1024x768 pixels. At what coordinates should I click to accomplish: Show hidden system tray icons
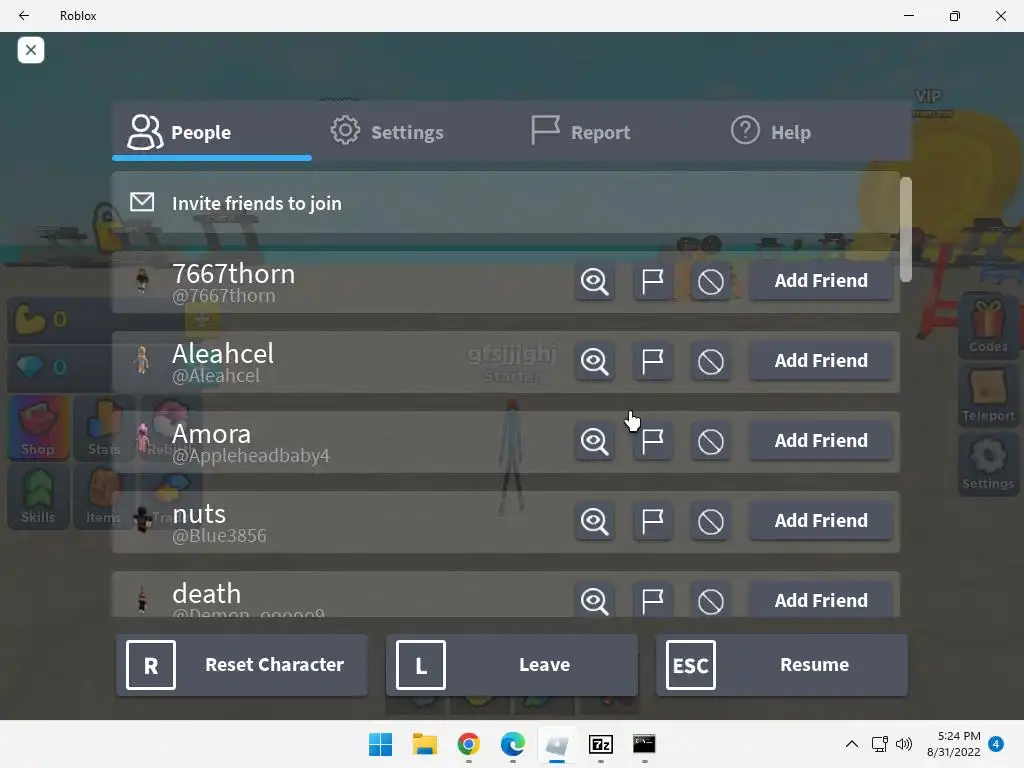[x=852, y=744]
